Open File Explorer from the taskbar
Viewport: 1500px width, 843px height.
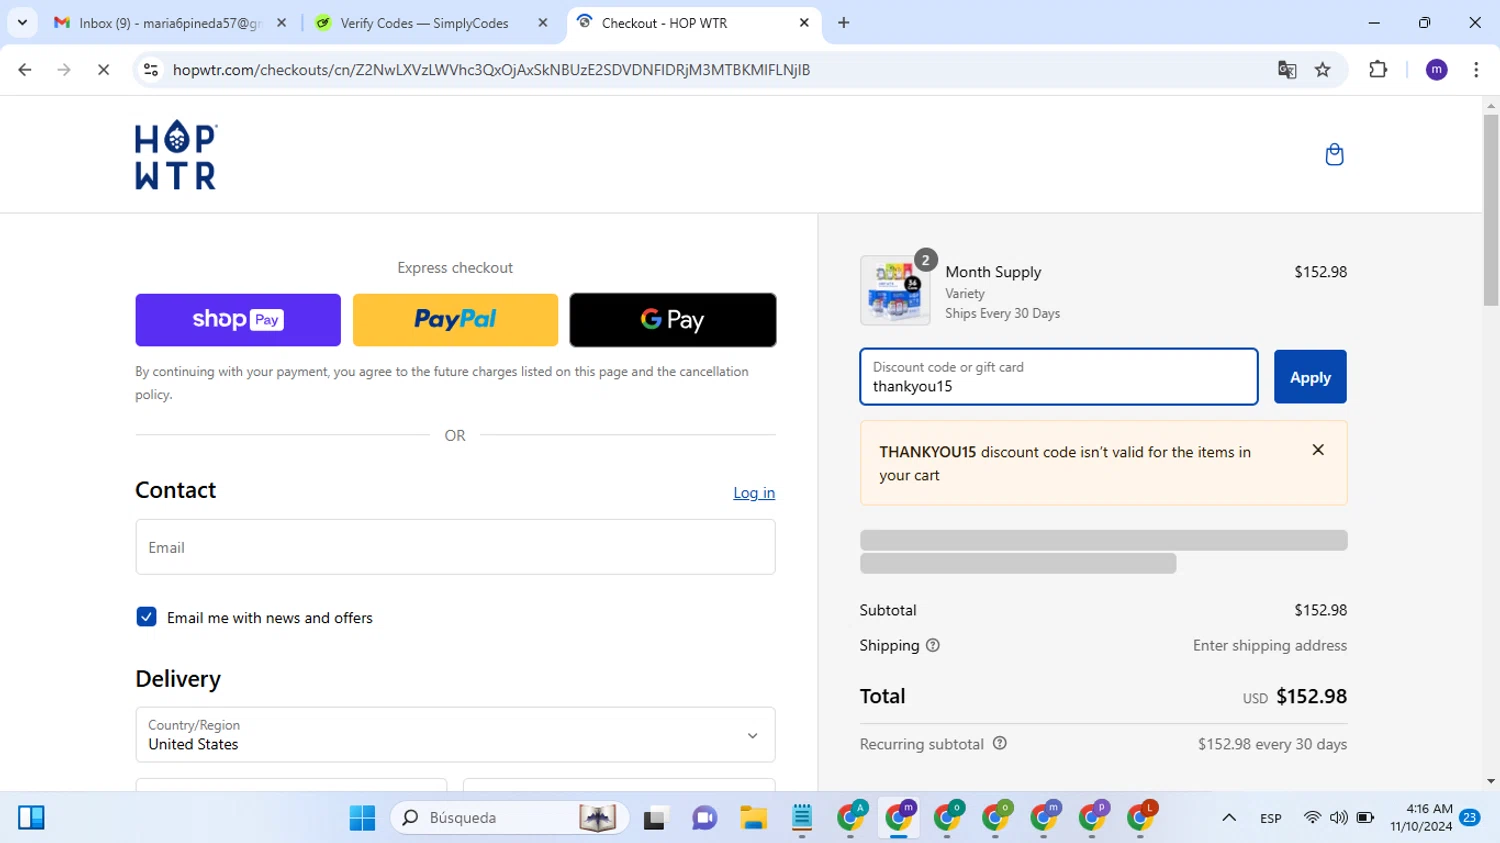click(753, 818)
